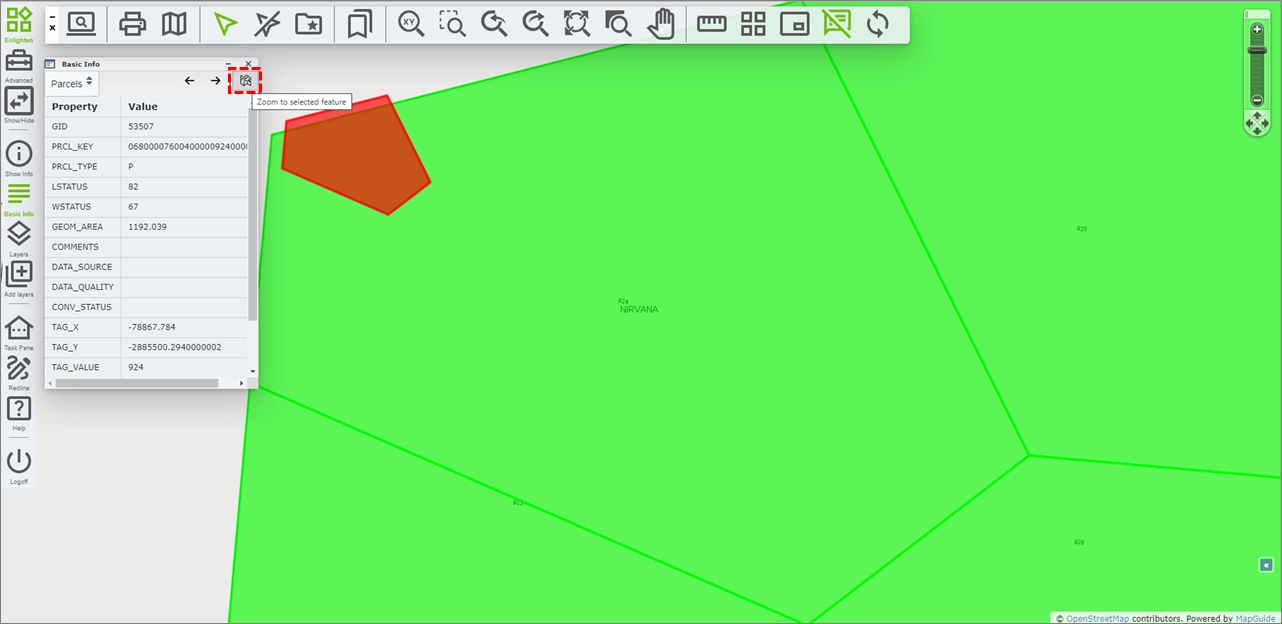Toggle the Show Info mode

(19, 154)
